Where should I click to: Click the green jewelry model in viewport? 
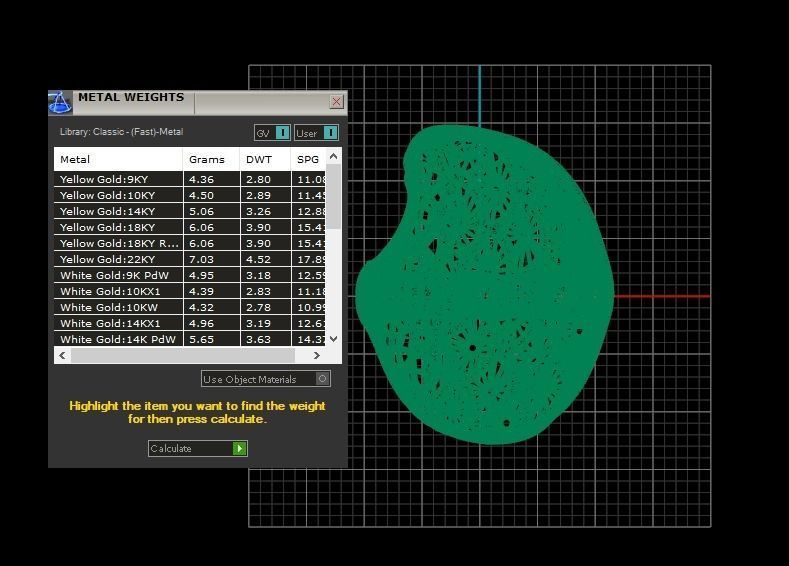pyautogui.click(x=485, y=285)
